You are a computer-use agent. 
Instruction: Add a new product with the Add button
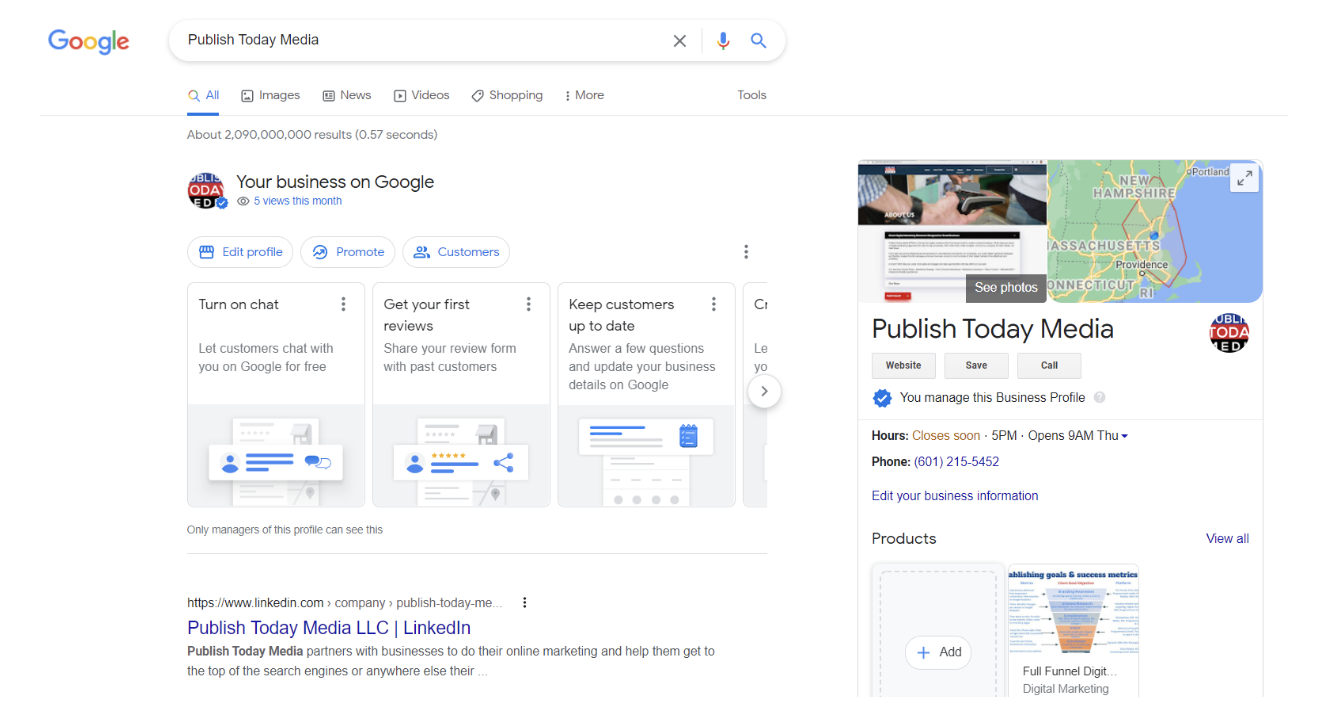click(x=939, y=652)
